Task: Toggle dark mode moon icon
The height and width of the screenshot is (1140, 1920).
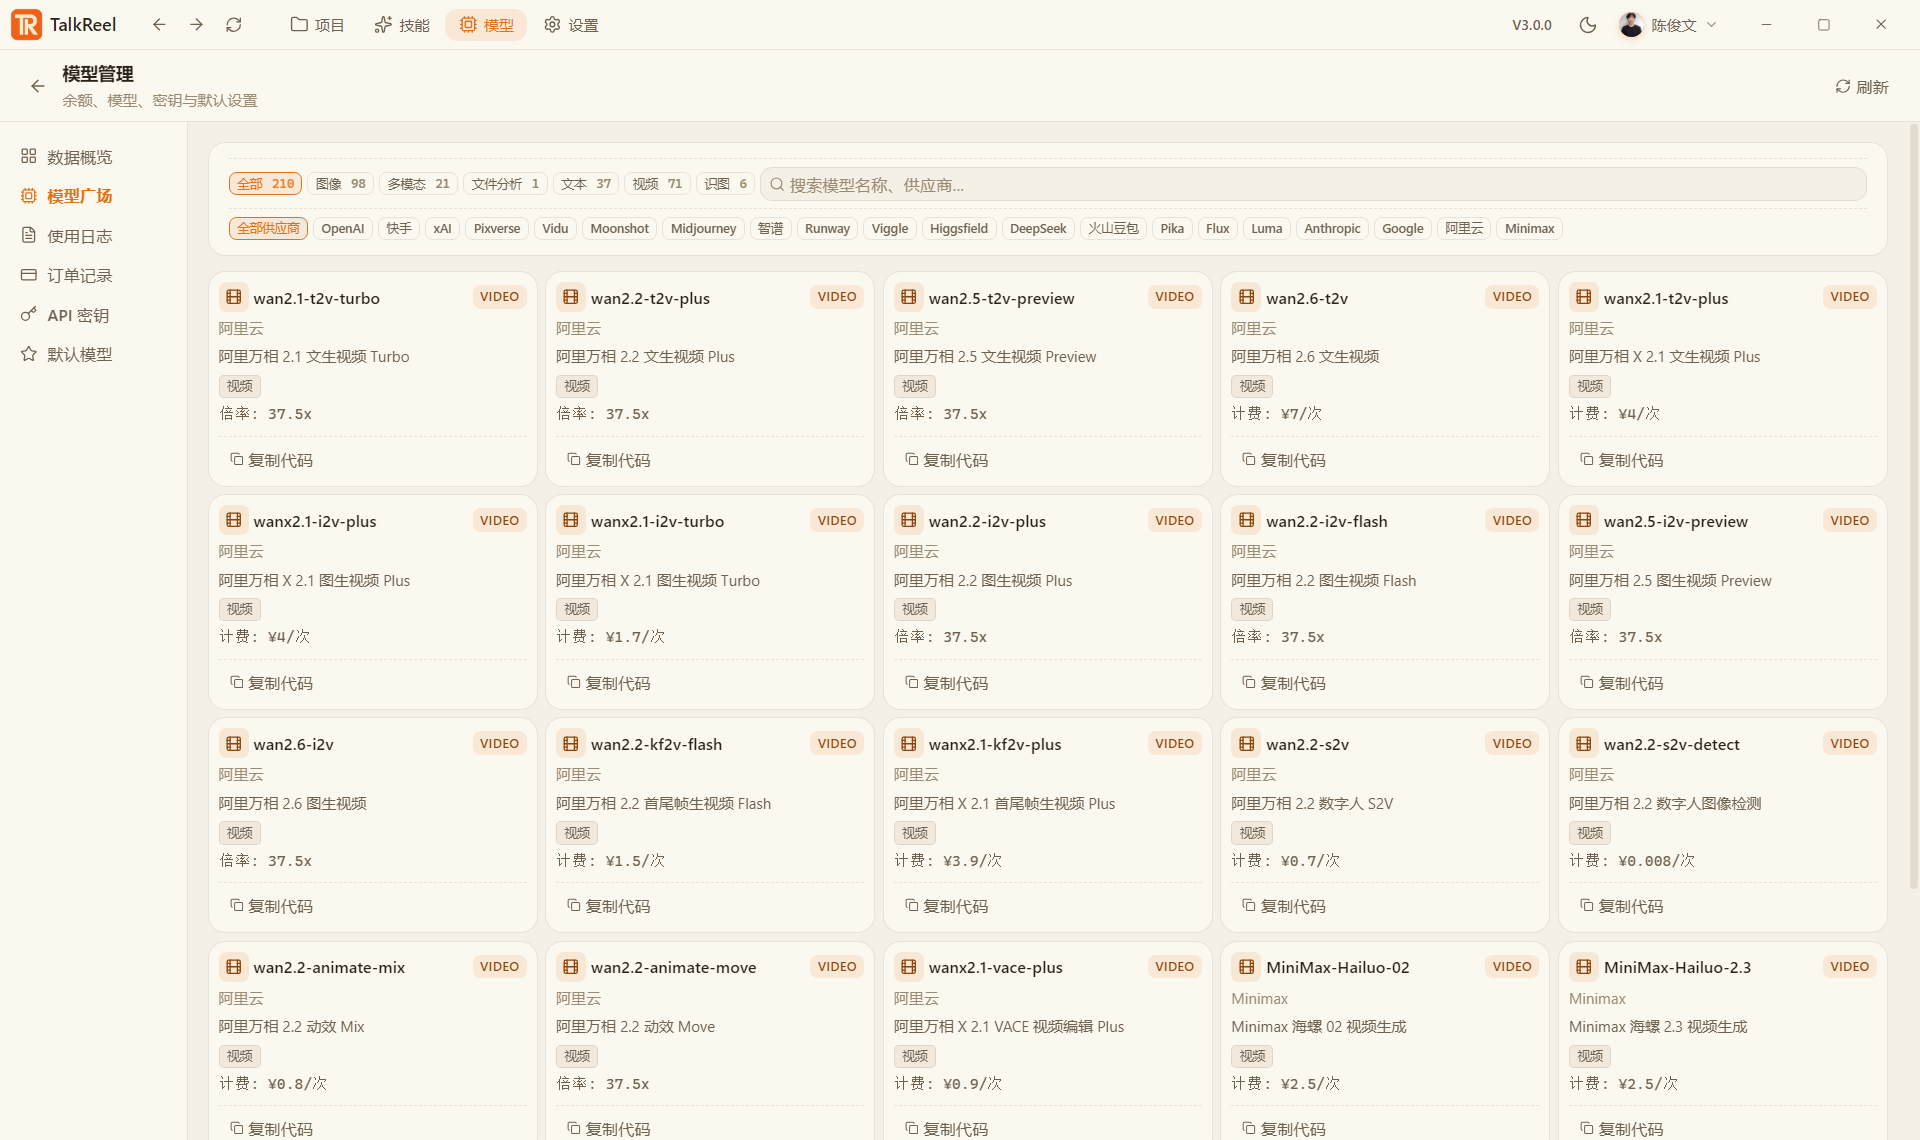Action: 1588,25
